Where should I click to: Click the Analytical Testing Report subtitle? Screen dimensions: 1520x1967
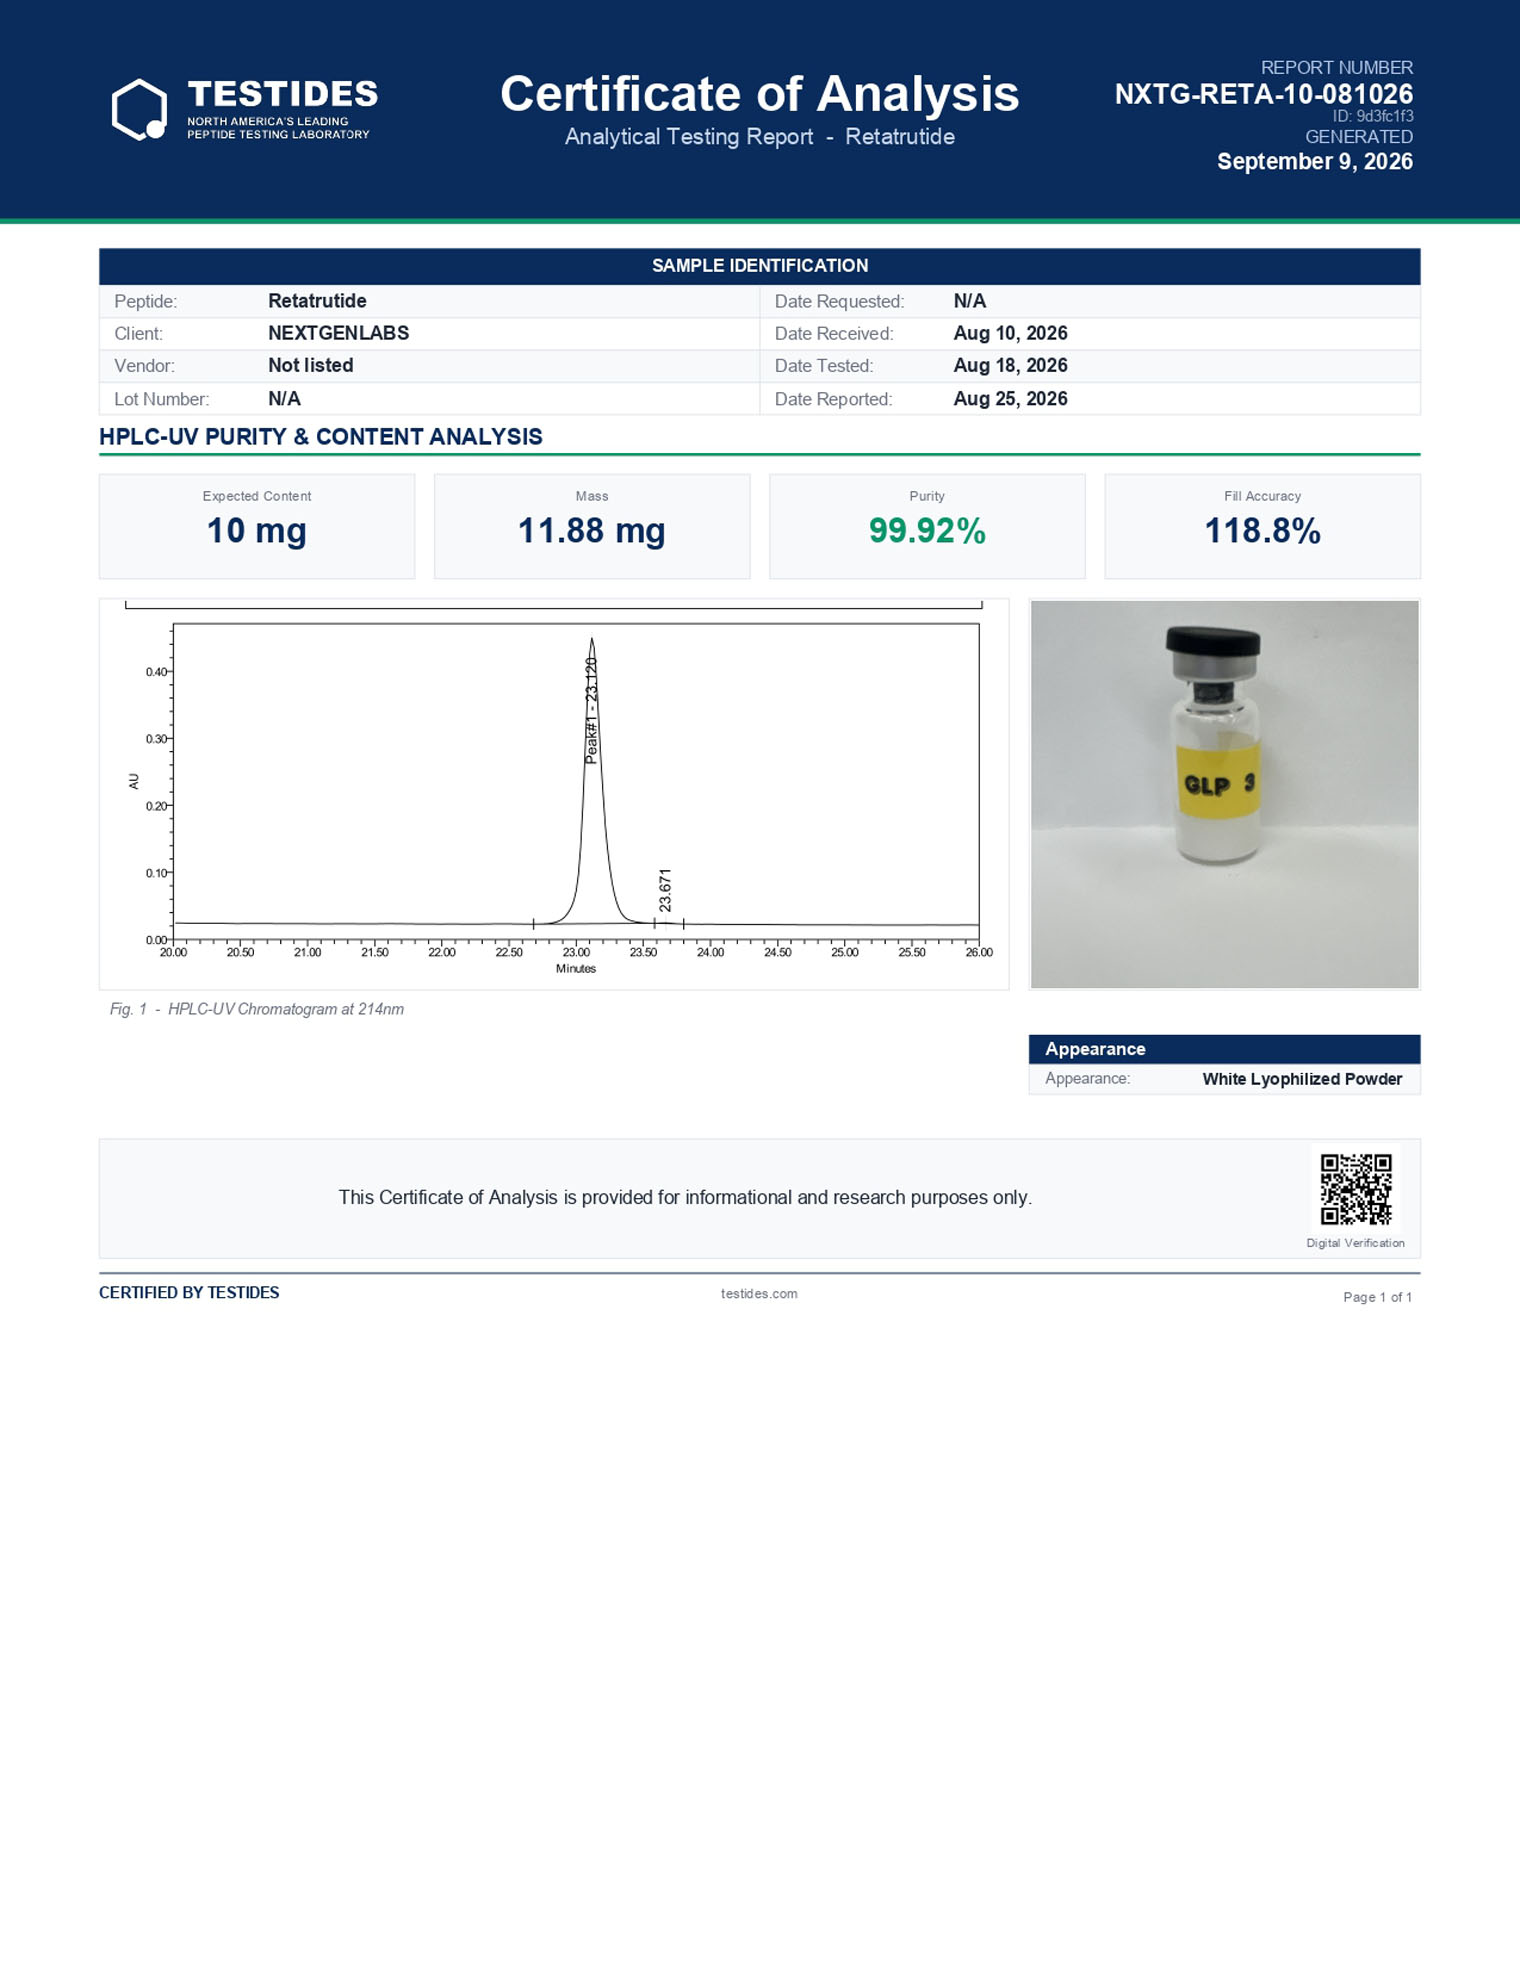coord(759,137)
